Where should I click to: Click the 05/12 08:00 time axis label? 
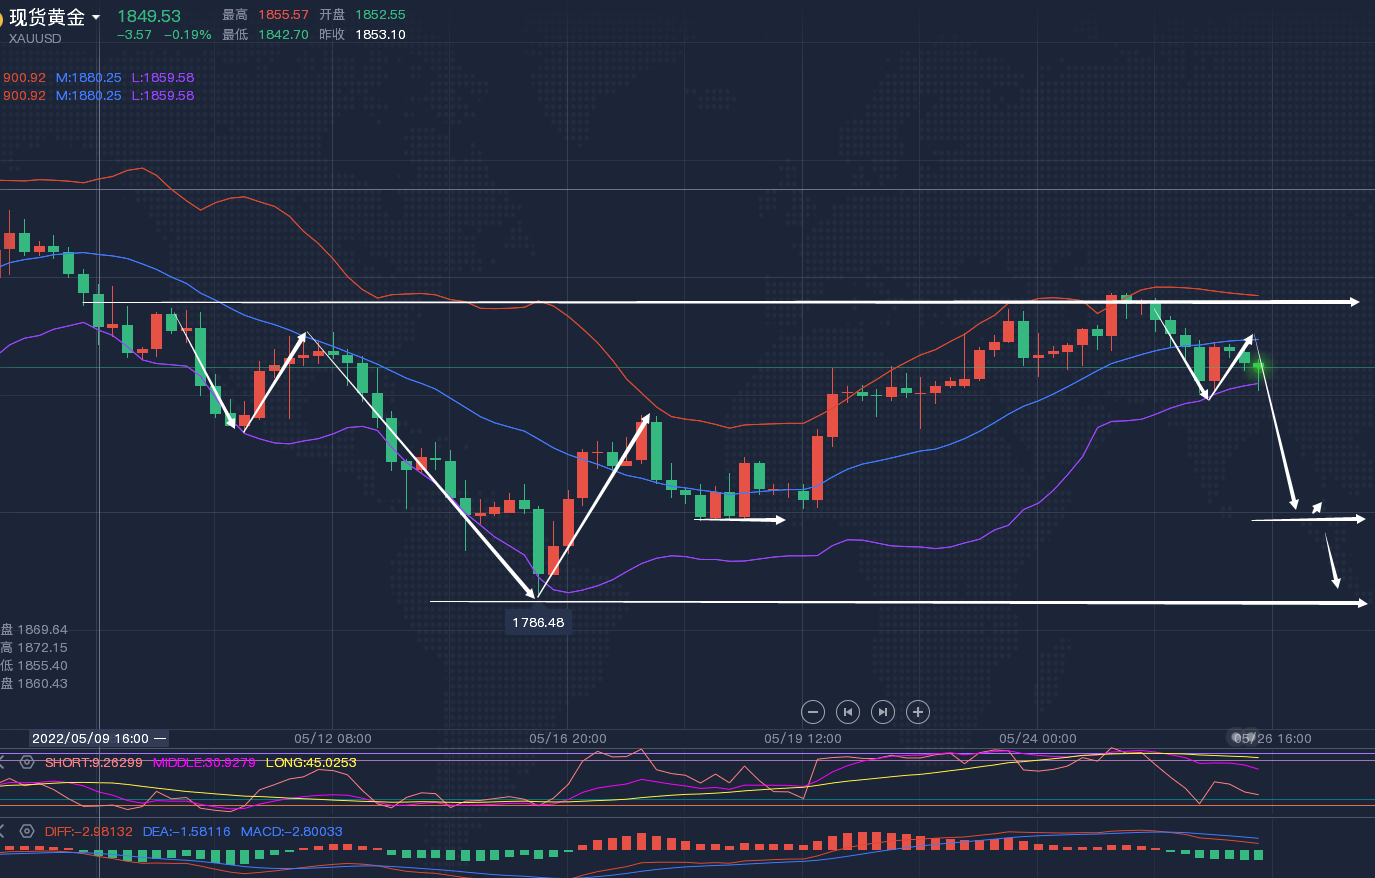click(x=333, y=738)
